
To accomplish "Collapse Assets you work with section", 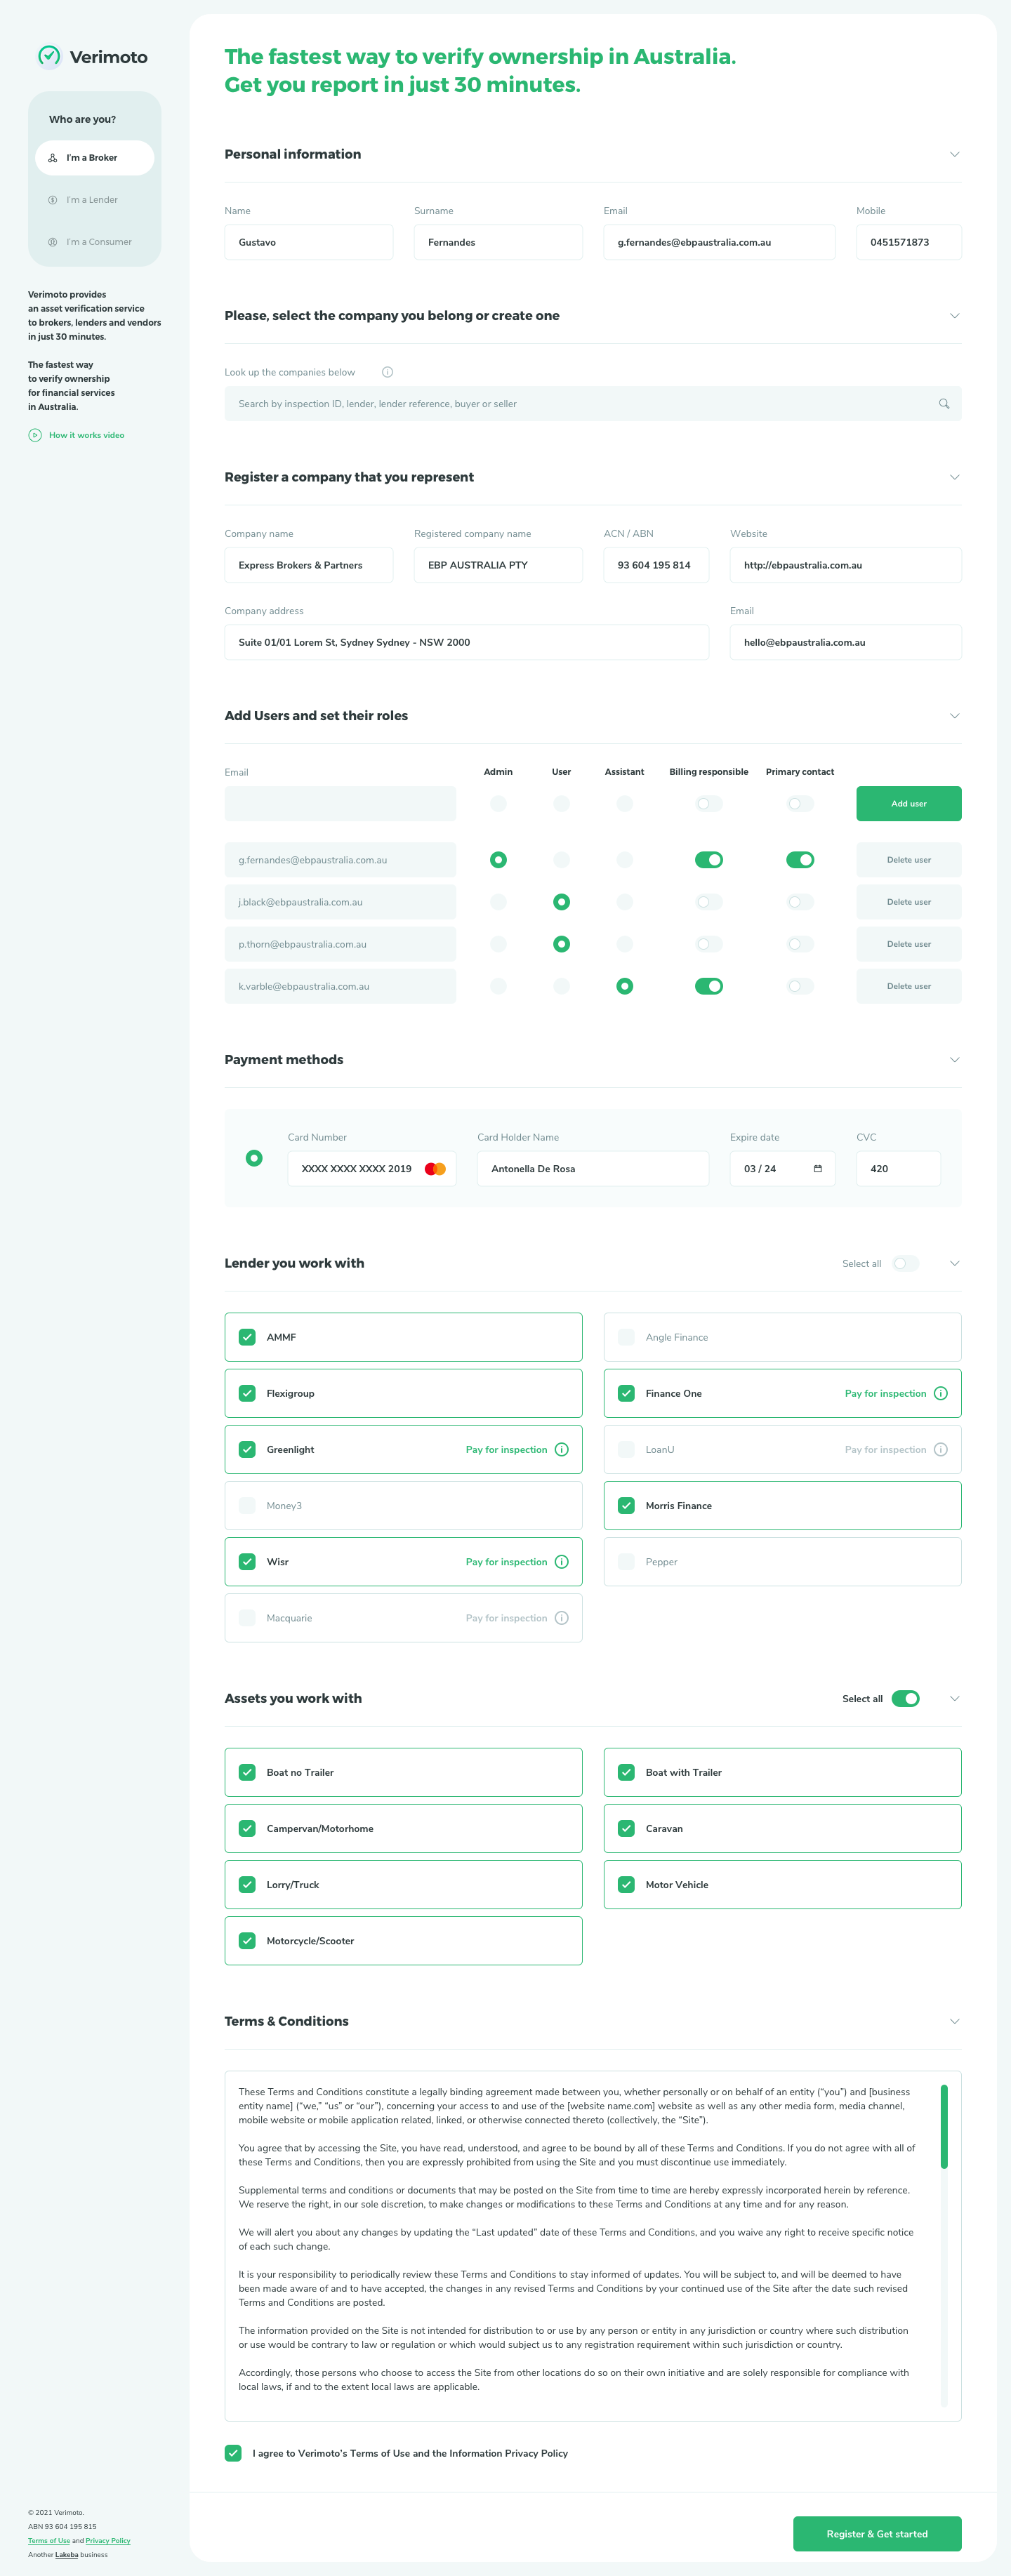I will 955,1699.
